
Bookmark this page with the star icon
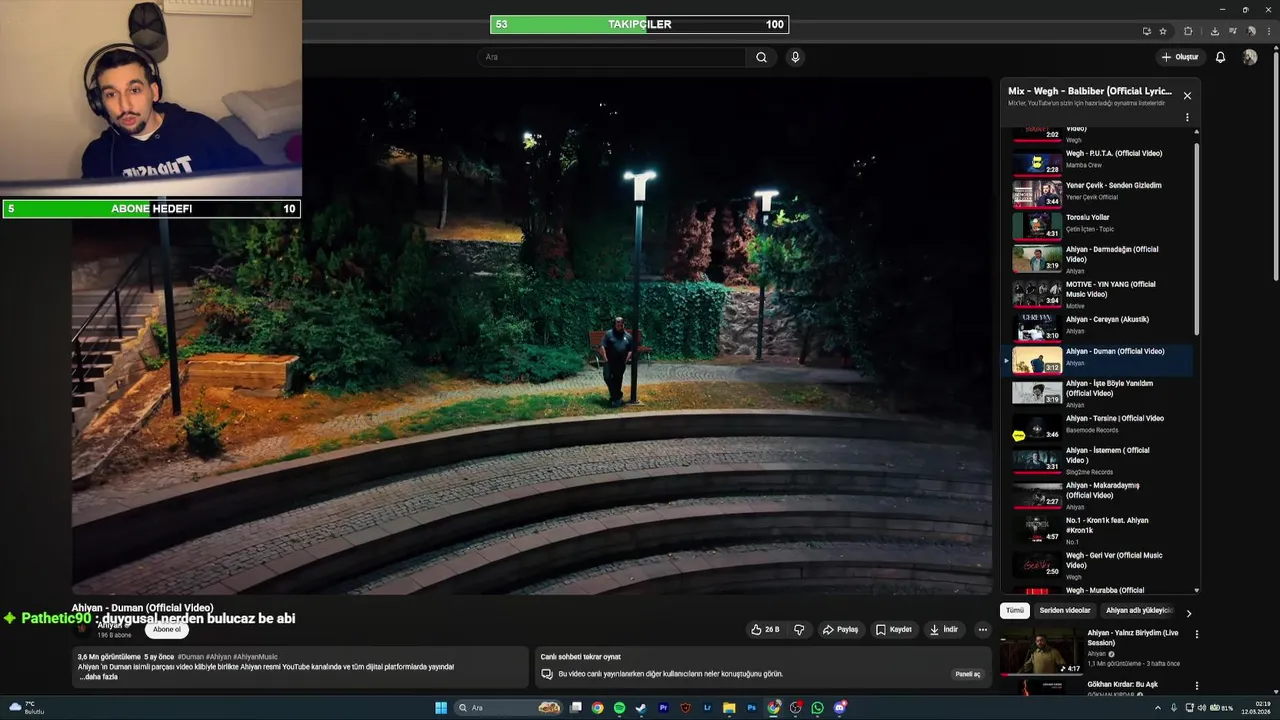pyautogui.click(x=1162, y=31)
